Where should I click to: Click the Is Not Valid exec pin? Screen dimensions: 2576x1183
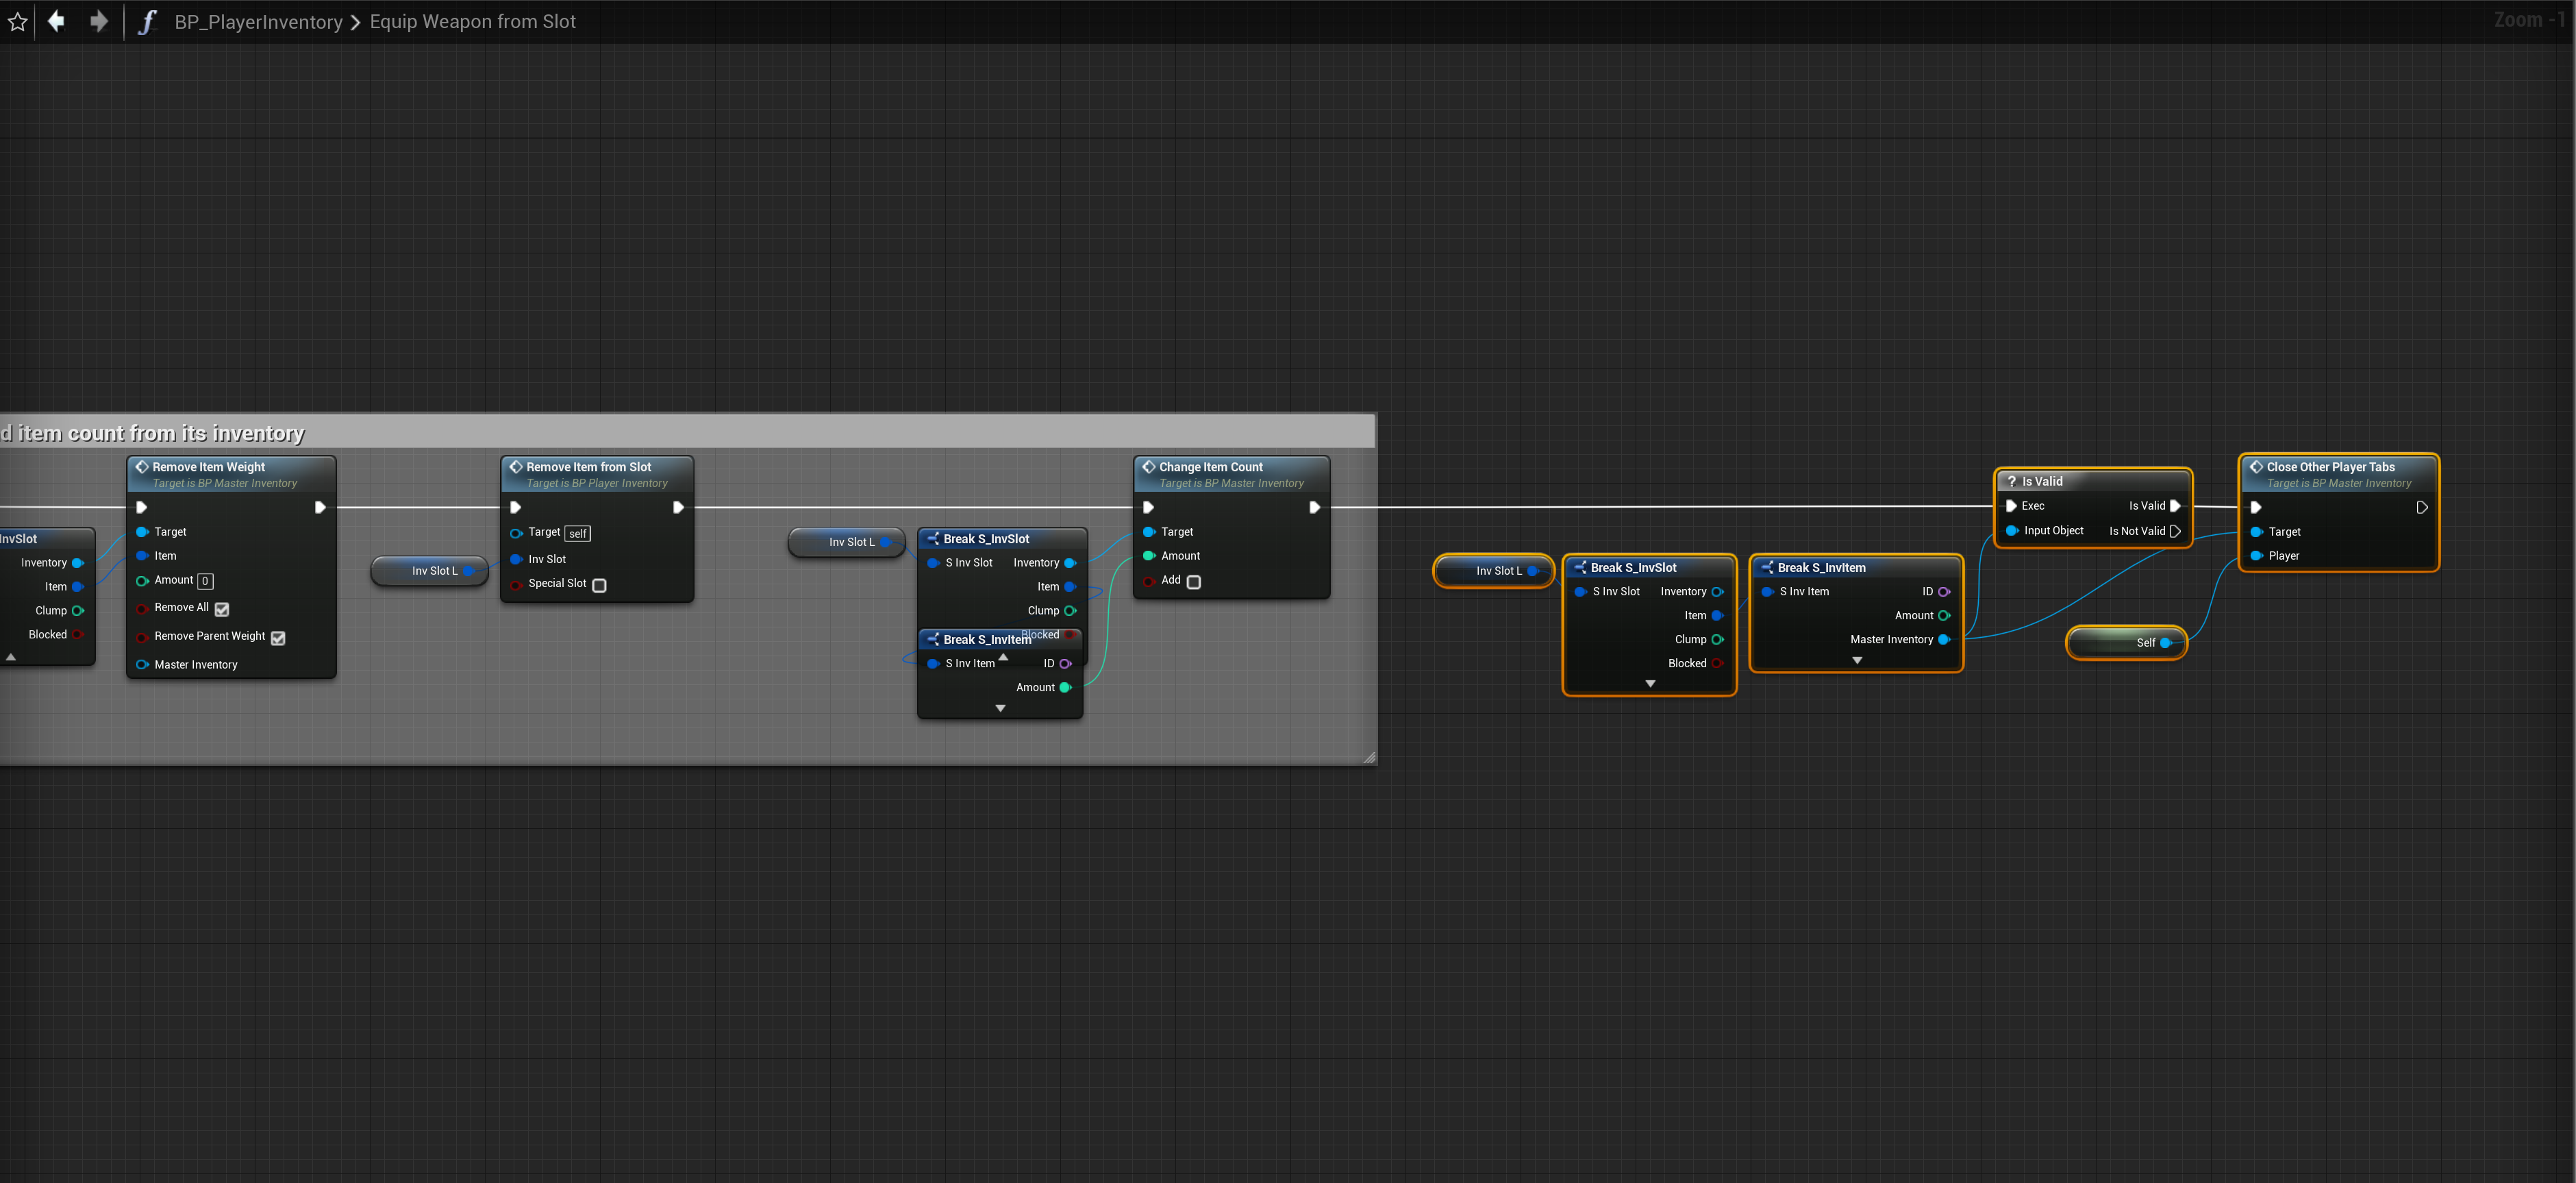click(2174, 531)
